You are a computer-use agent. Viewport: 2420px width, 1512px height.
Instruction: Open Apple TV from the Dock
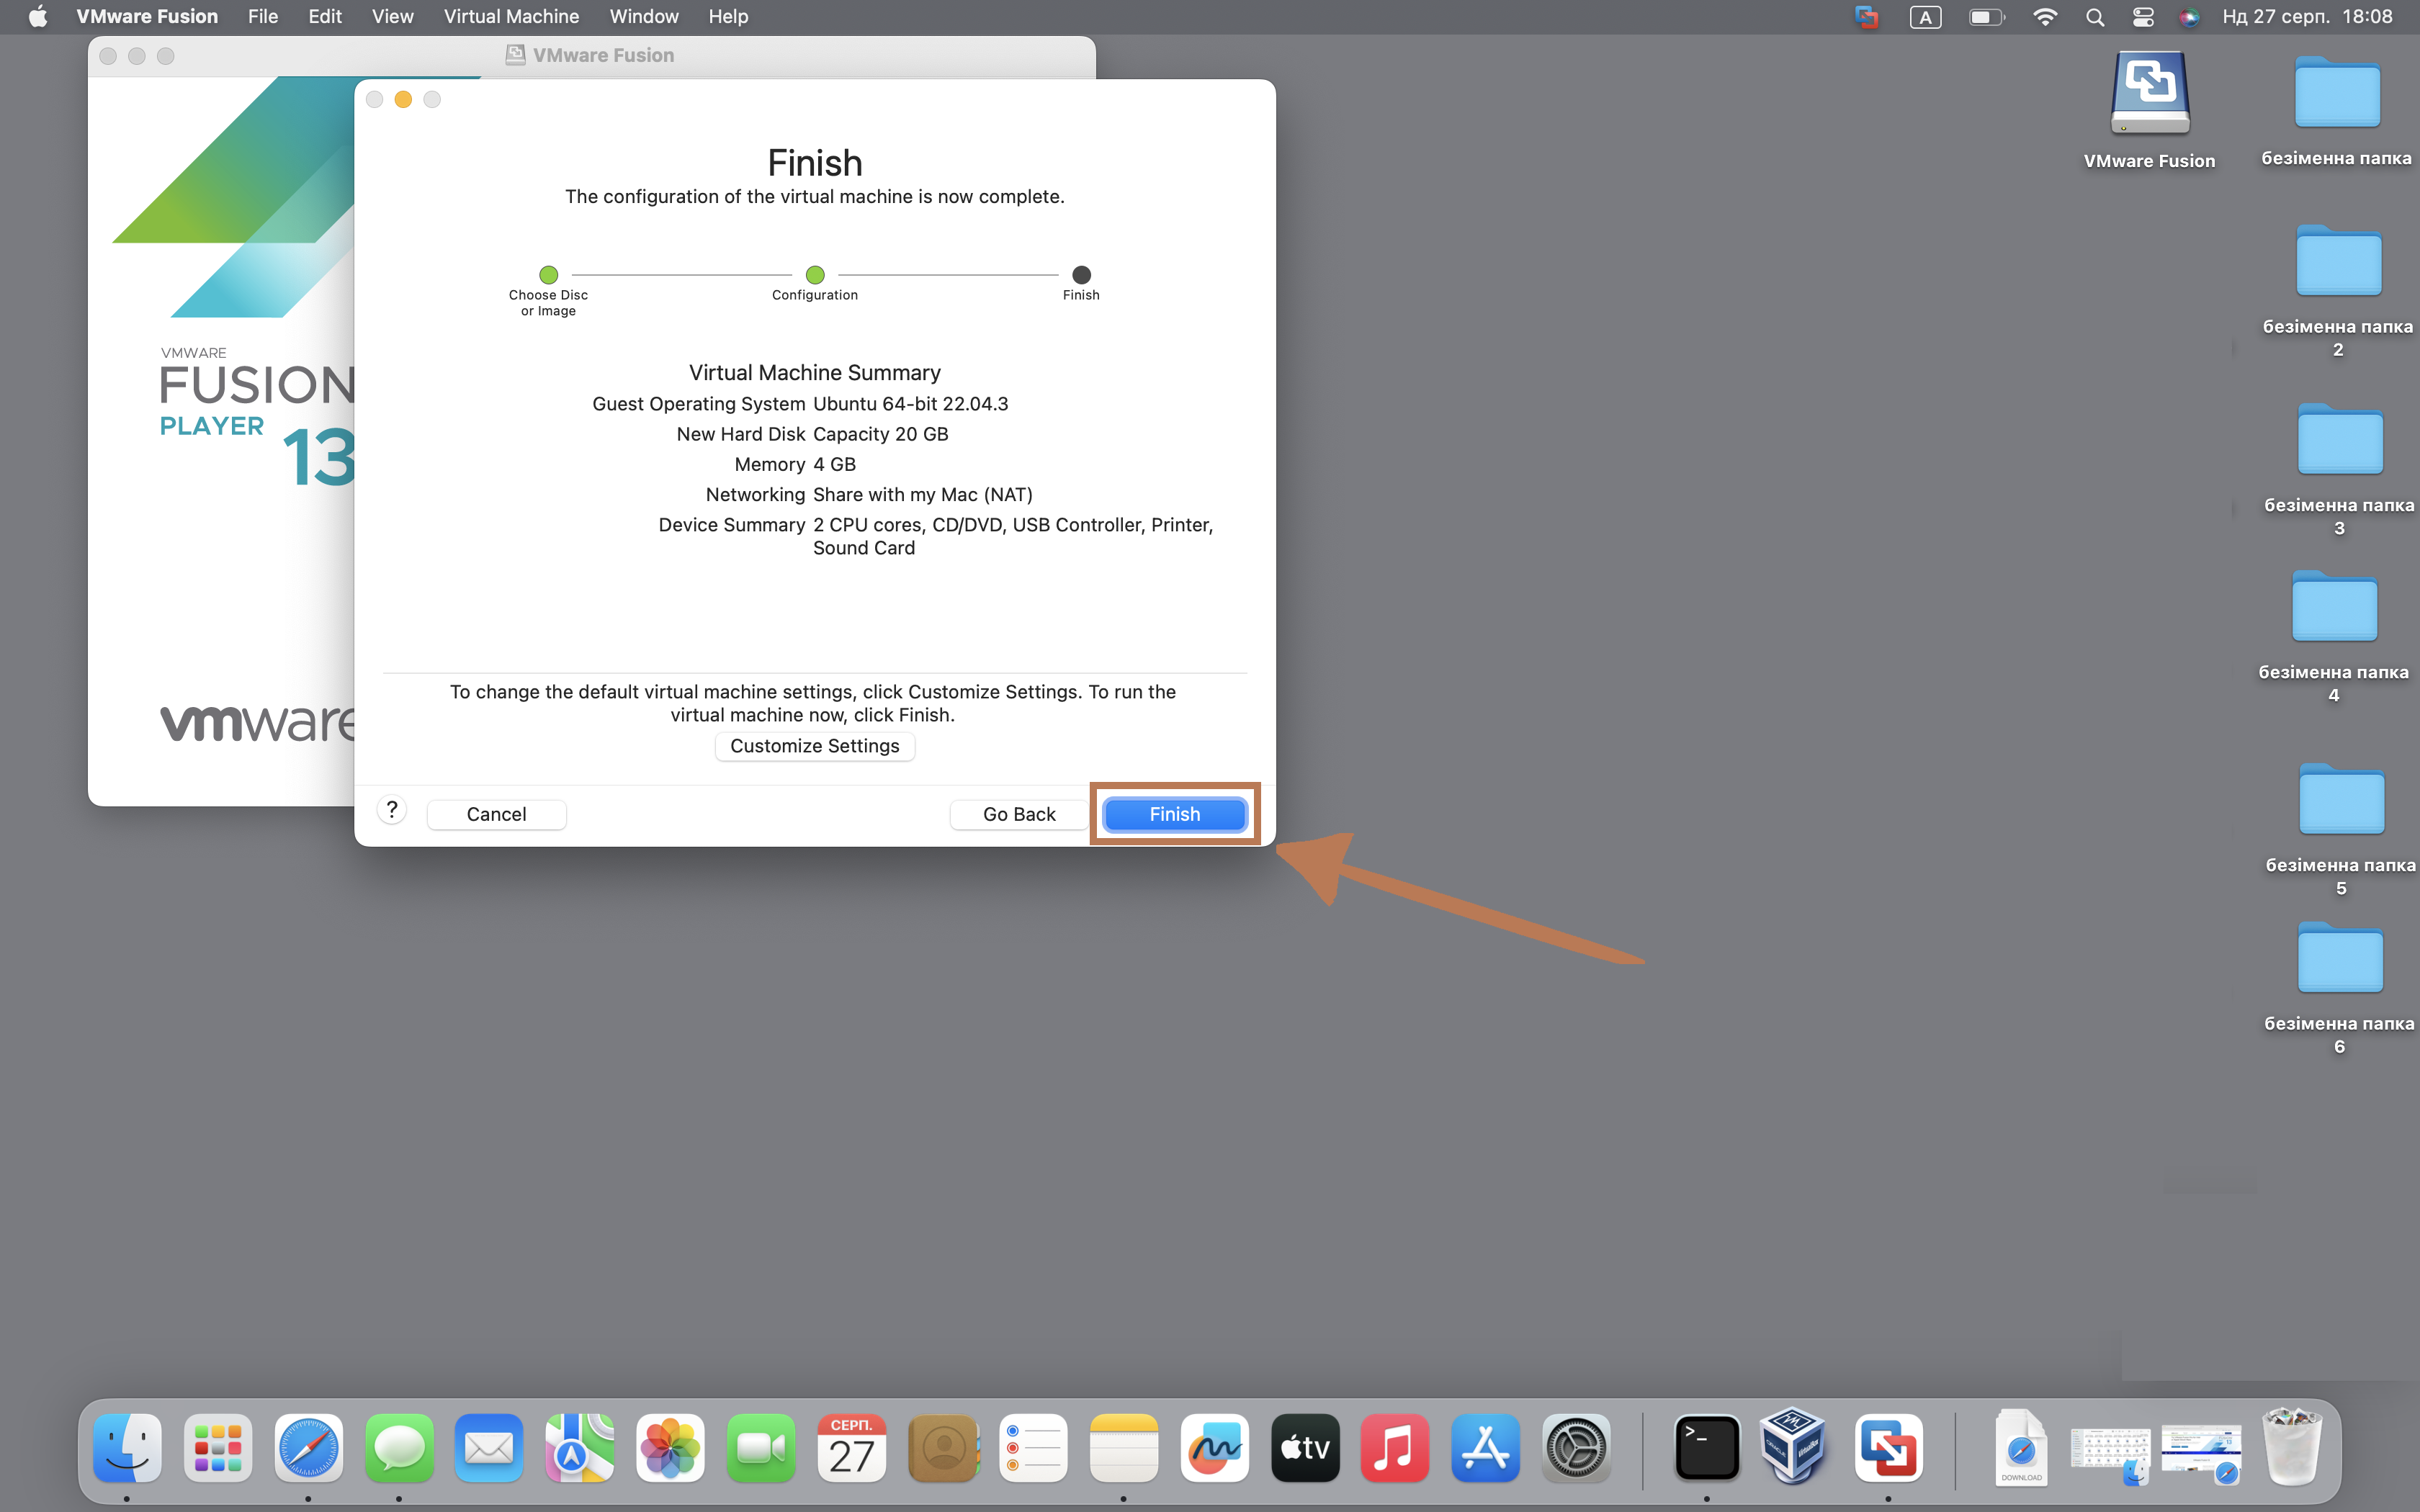click(x=1305, y=1447)
